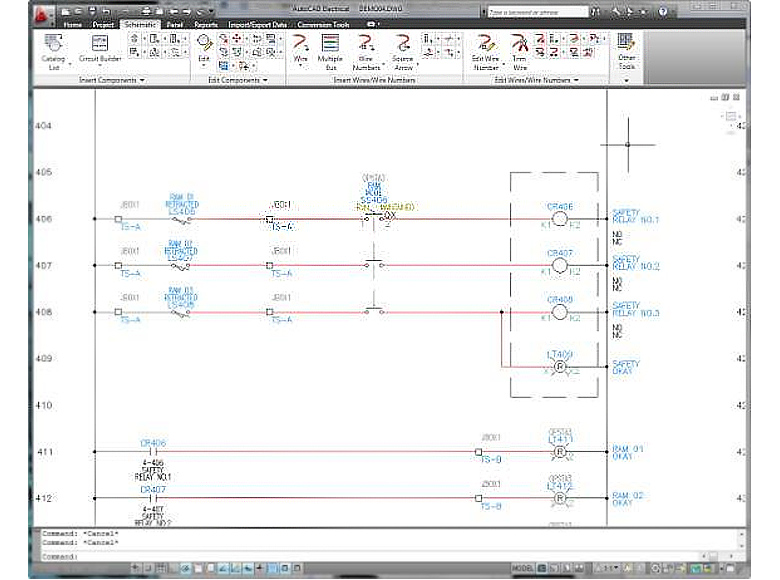This screenshot has width=780, height=580.
Task: Open the dropdown arrow beside Wire Numbers
Action: pos(384,65)
